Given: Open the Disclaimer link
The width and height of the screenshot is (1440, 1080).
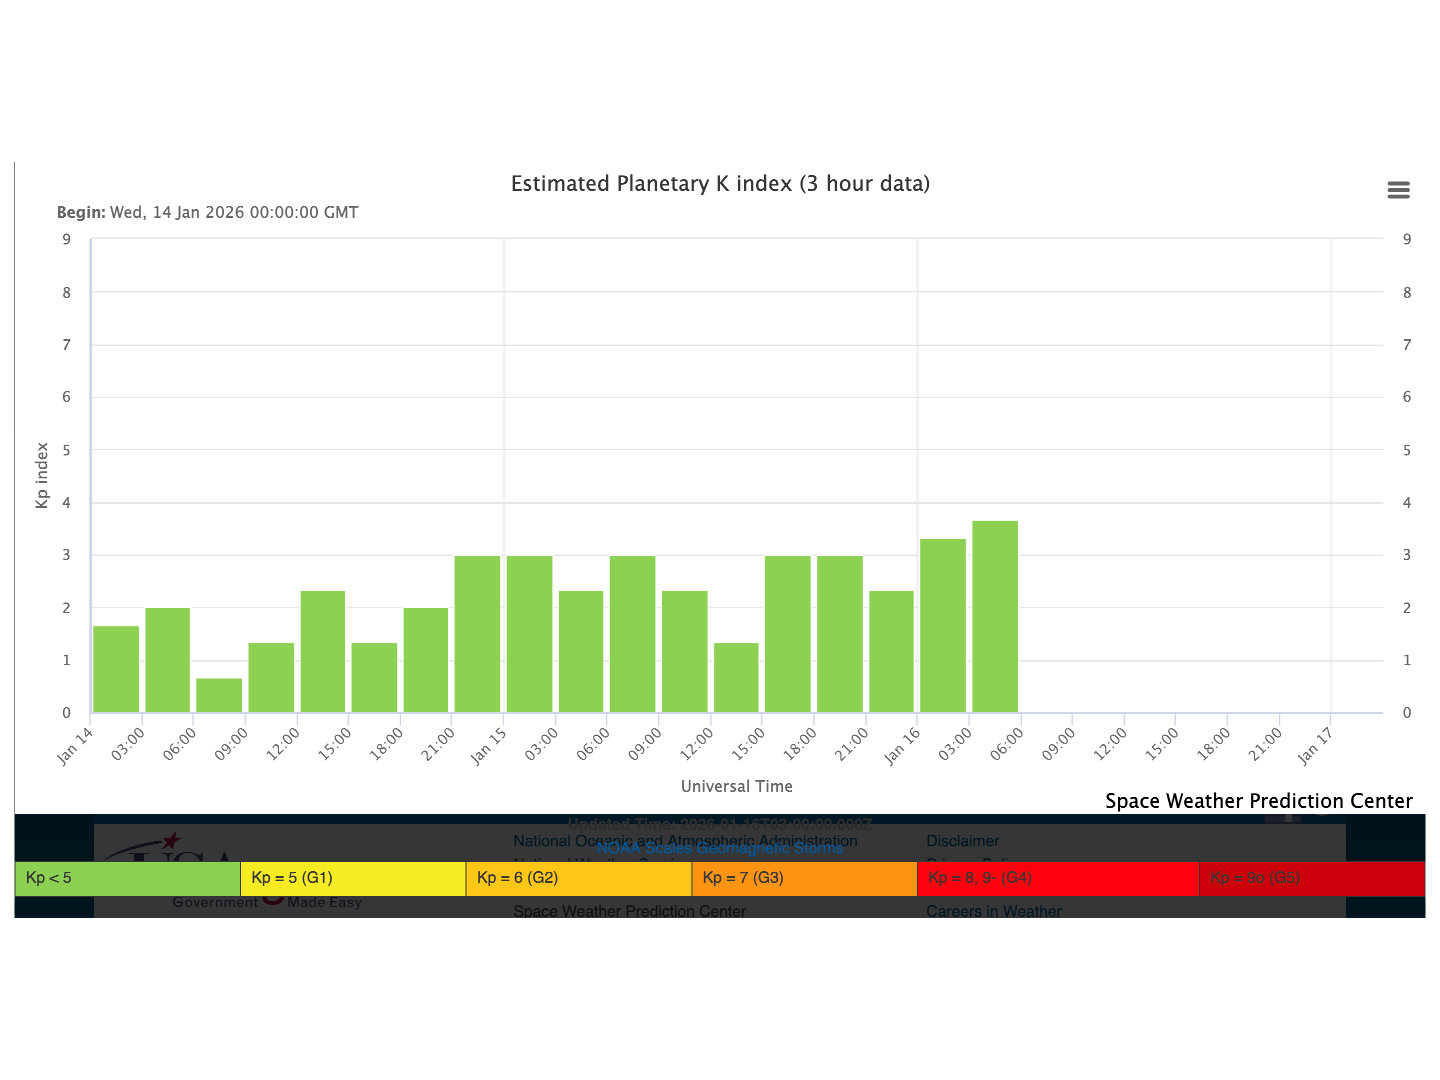Looking at the screenshot, I should point(962,841).
